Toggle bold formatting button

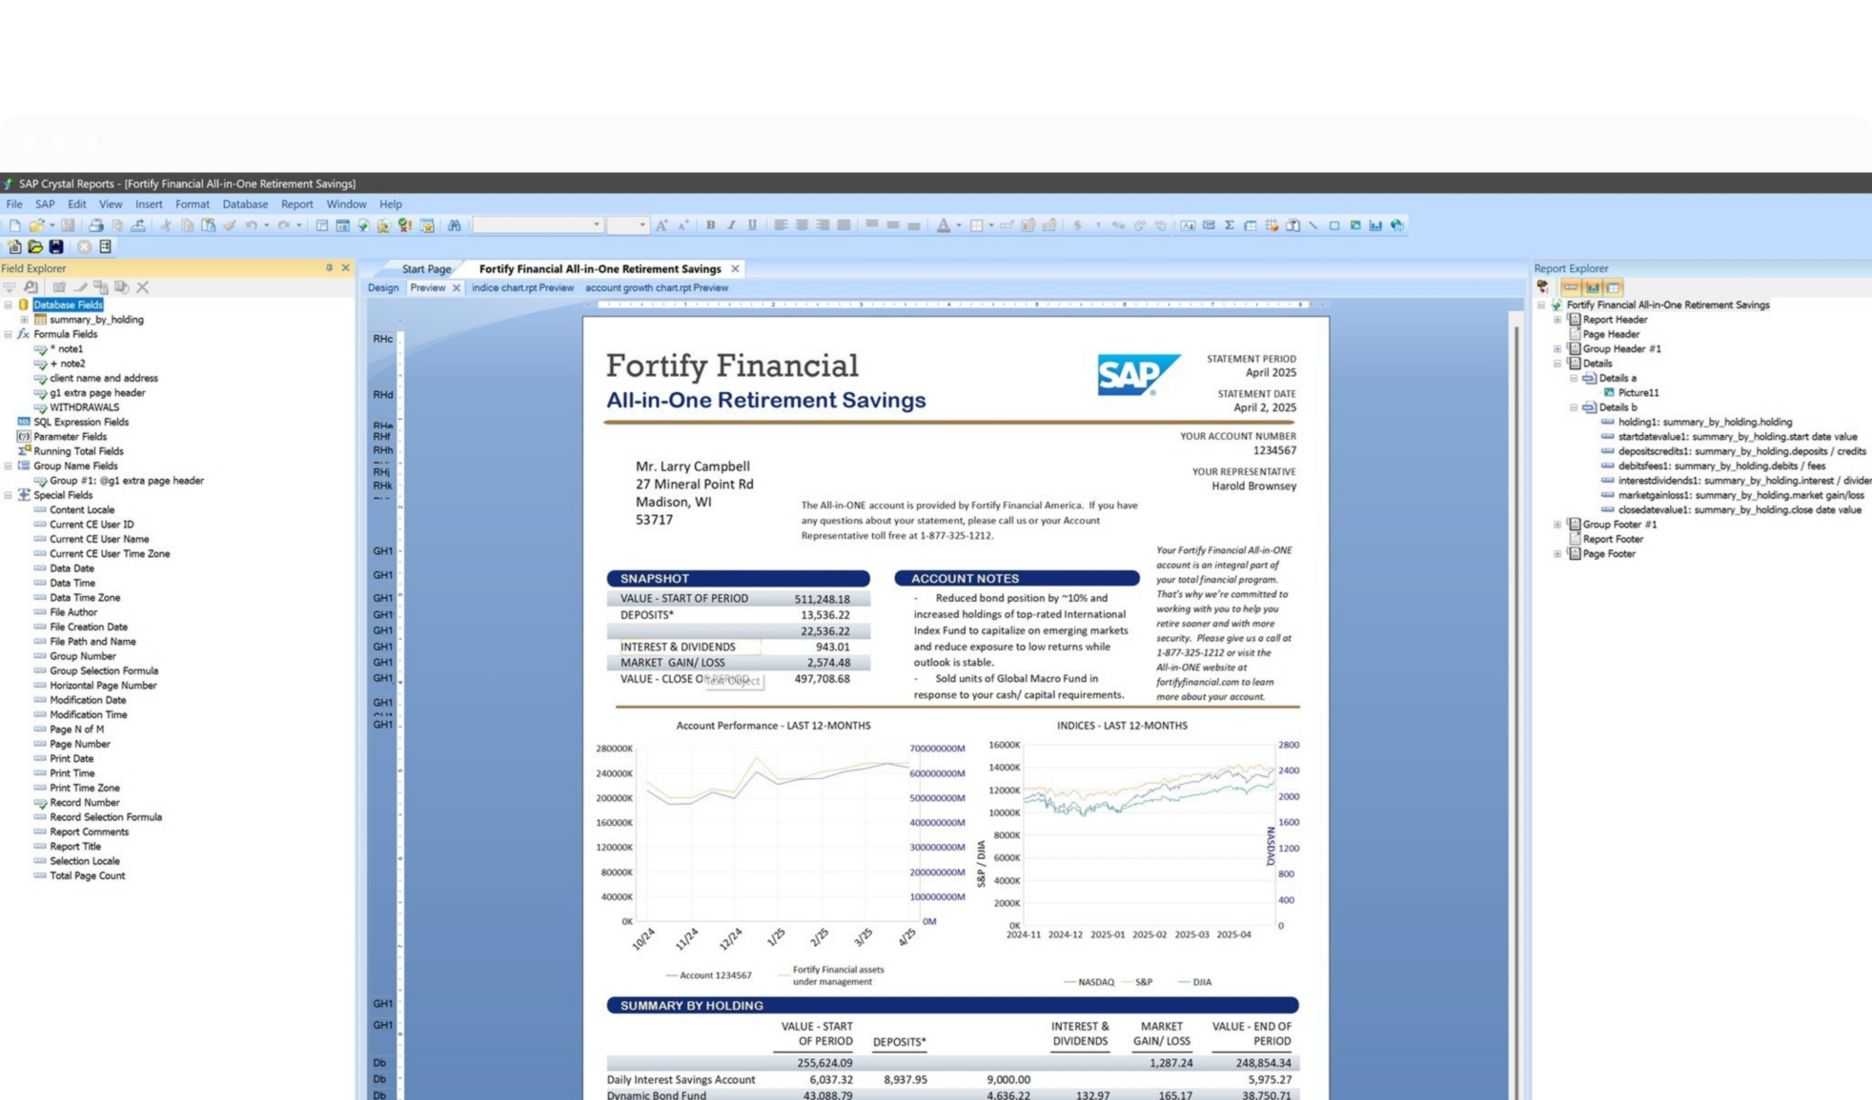tap(710, 226)
